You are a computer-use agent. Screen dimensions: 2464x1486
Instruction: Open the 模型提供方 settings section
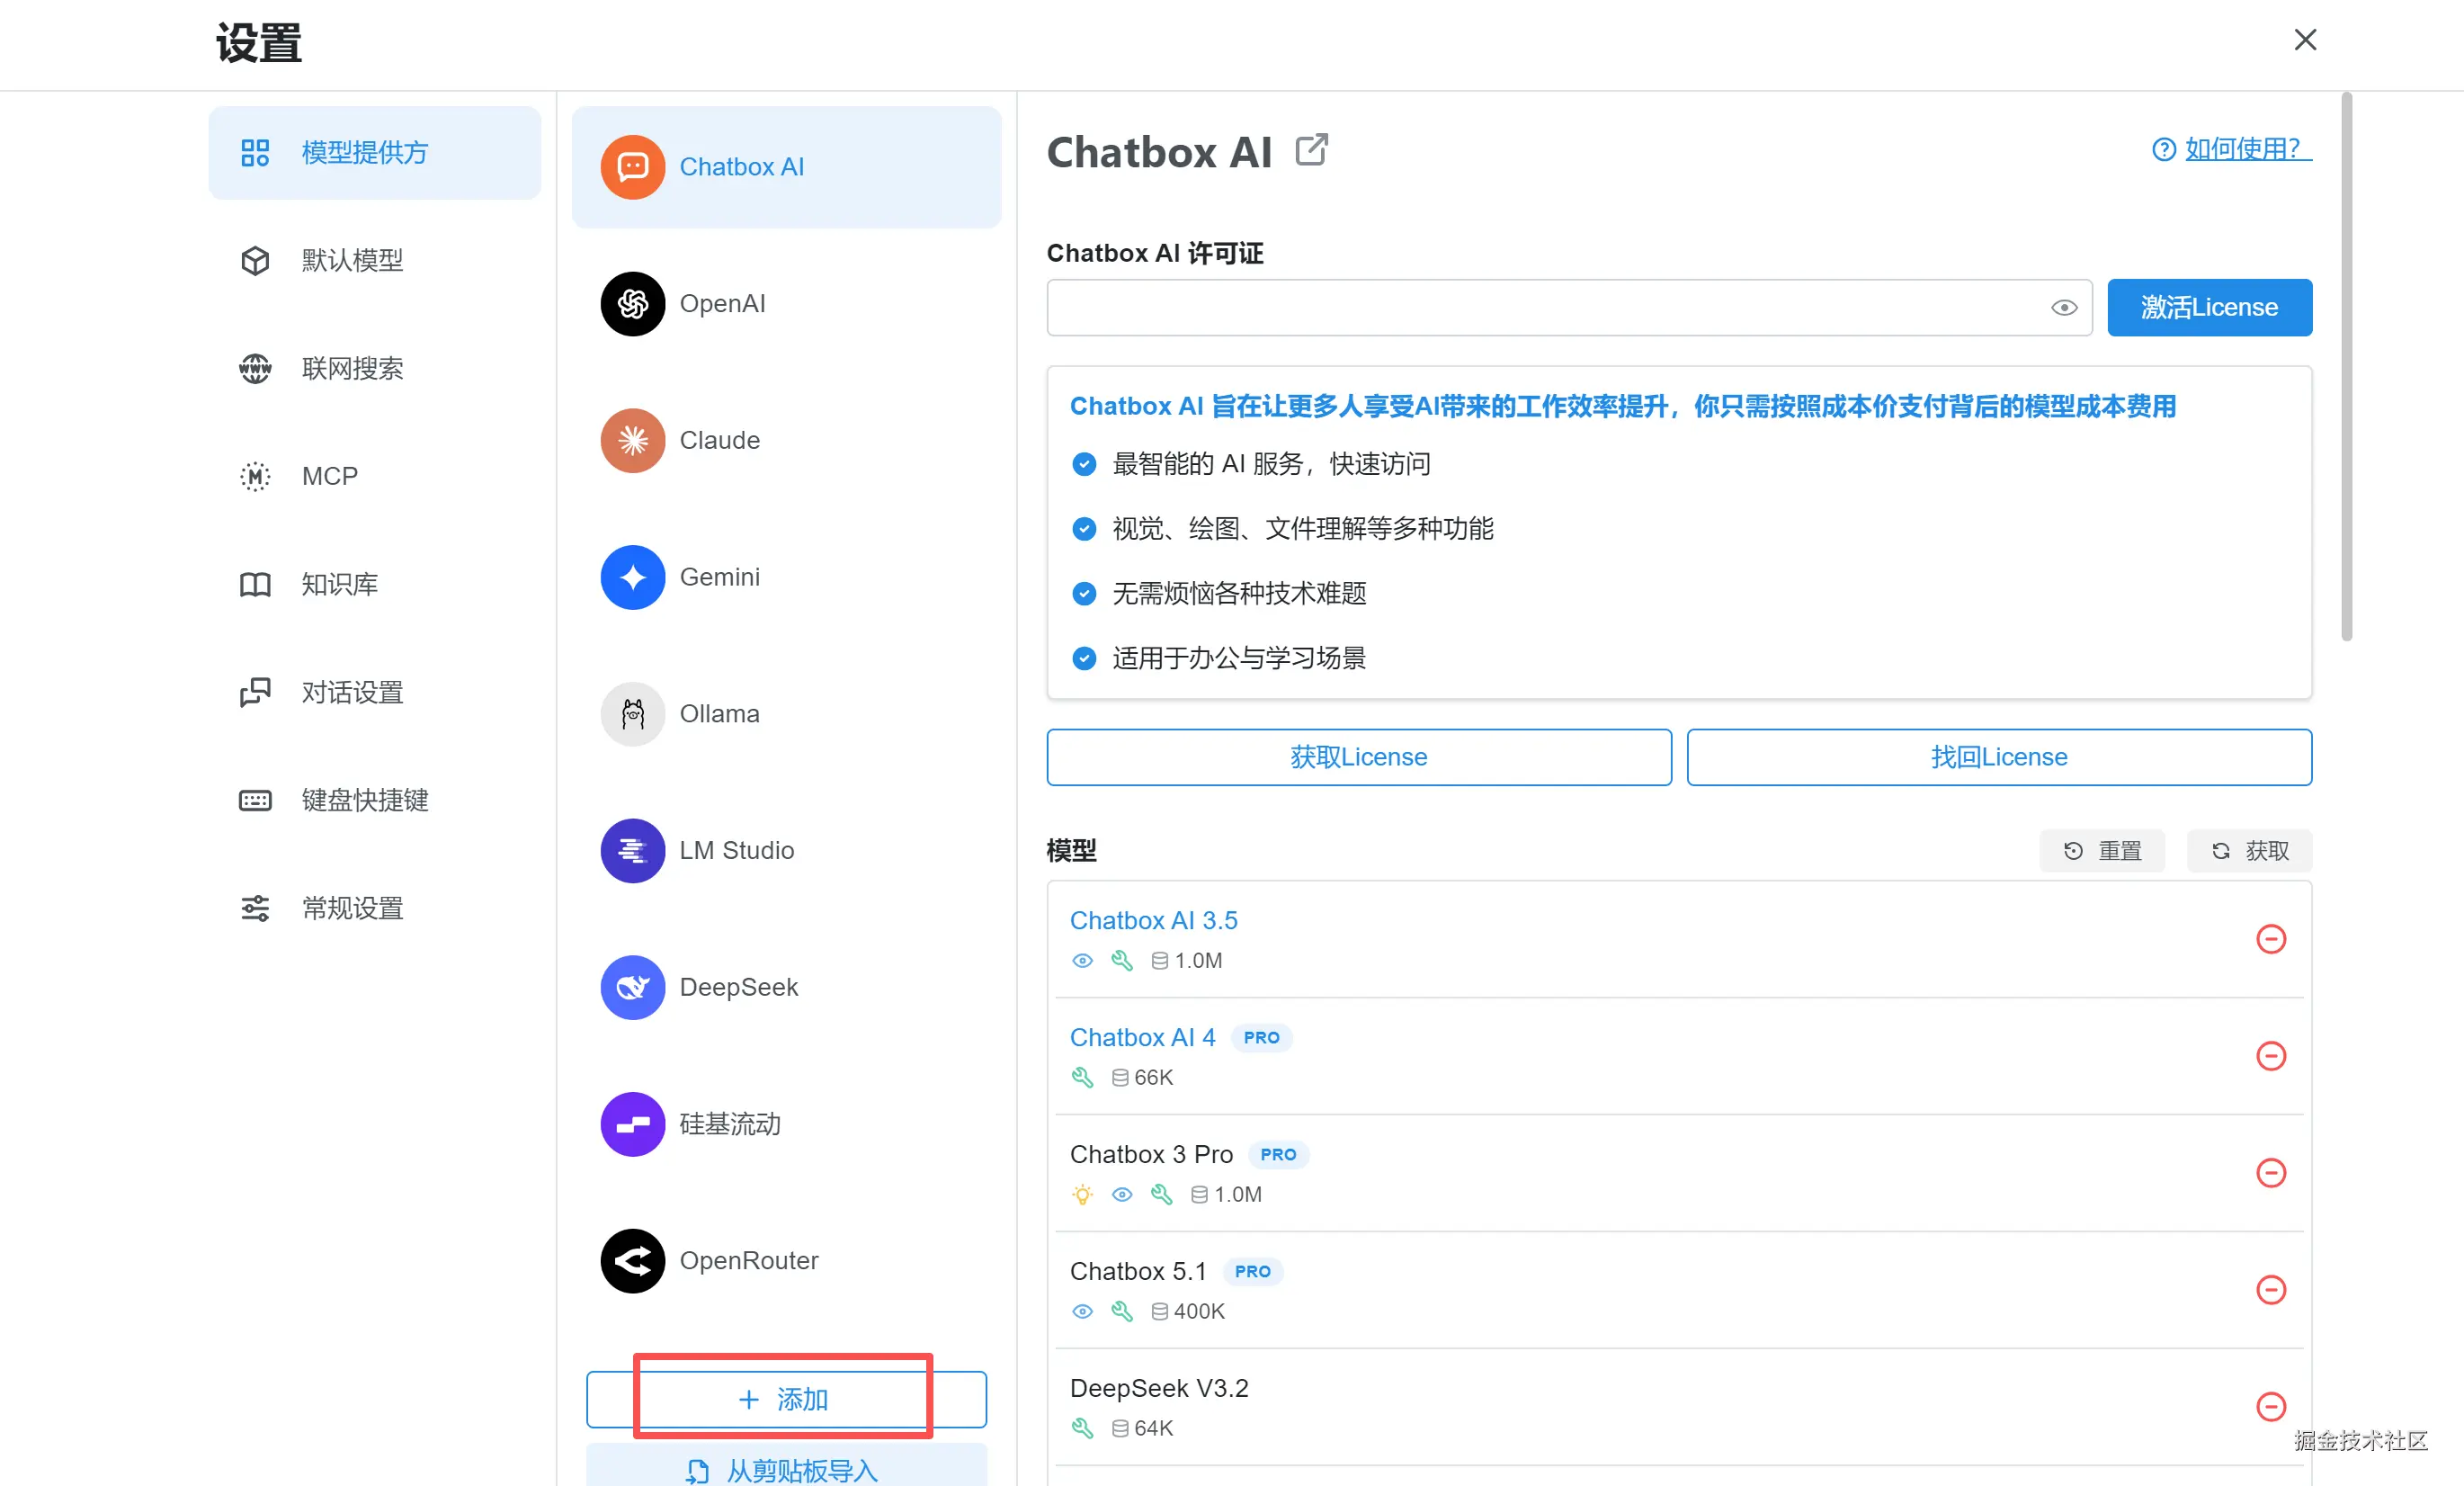[375, 153]
